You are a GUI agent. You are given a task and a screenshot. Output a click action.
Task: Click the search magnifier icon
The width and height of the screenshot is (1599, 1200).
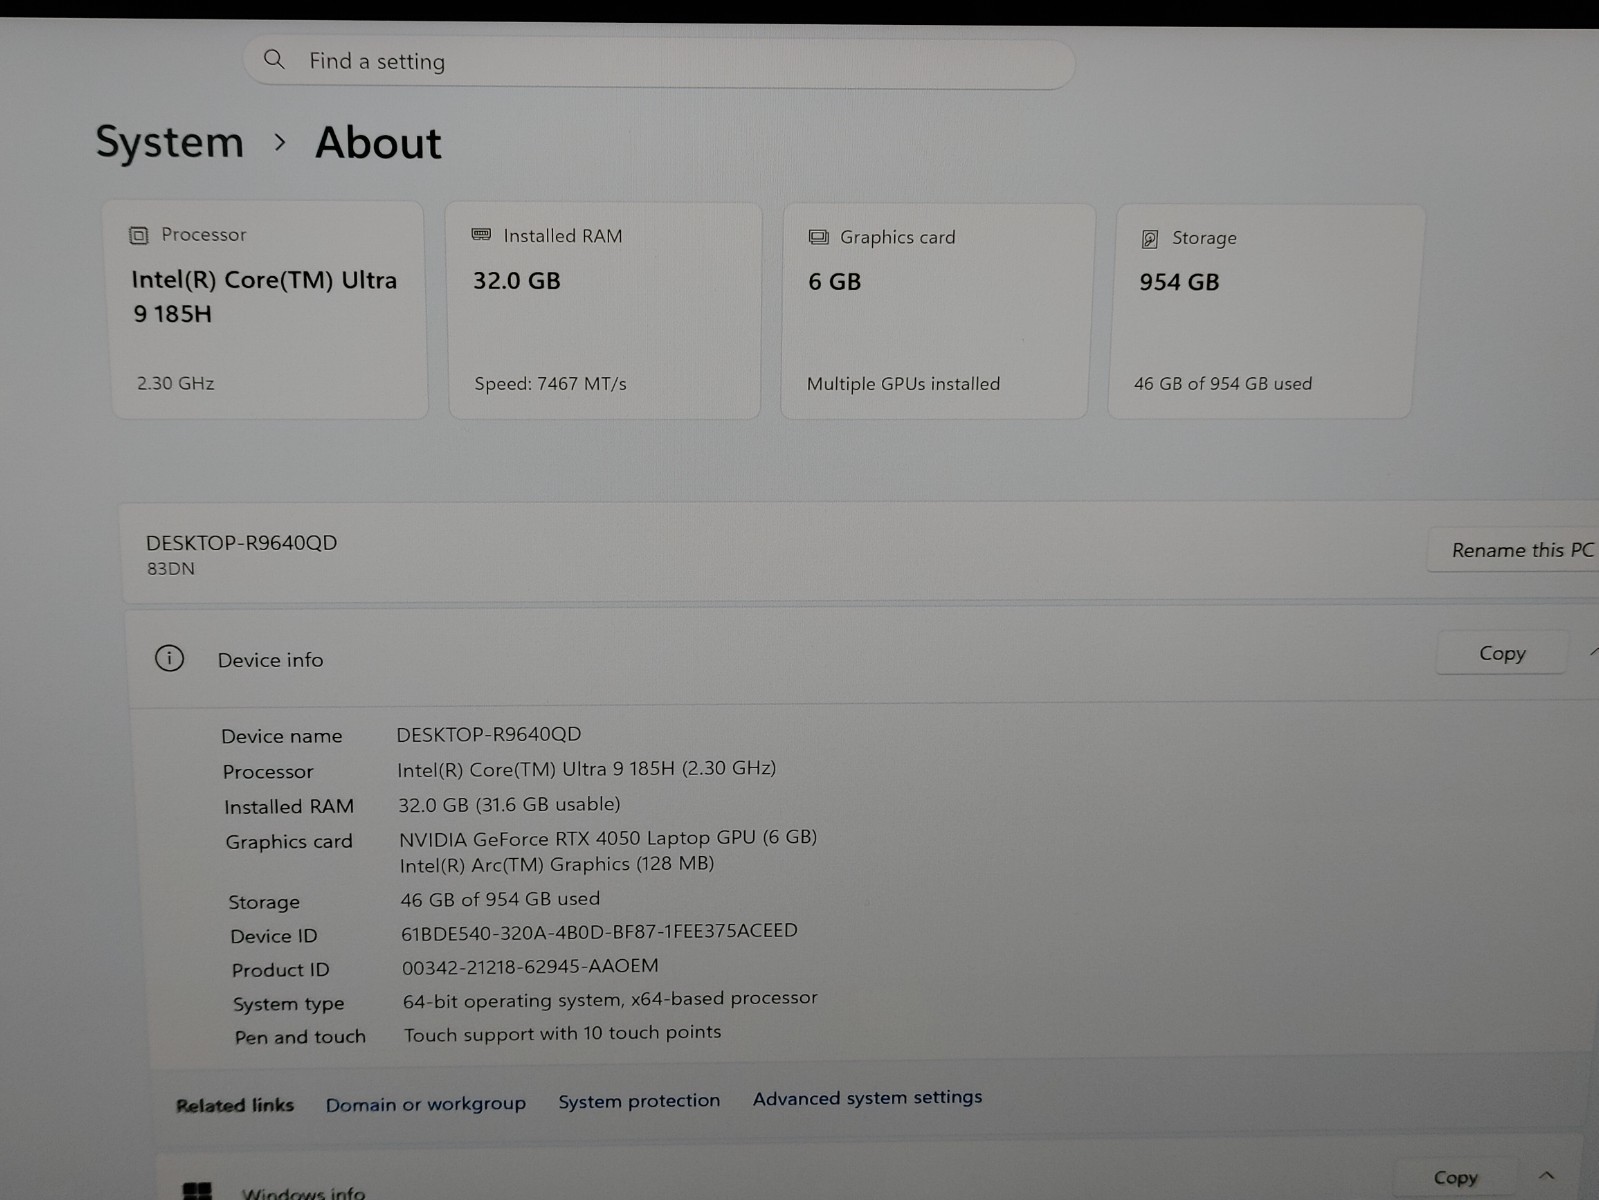[274, 60]
